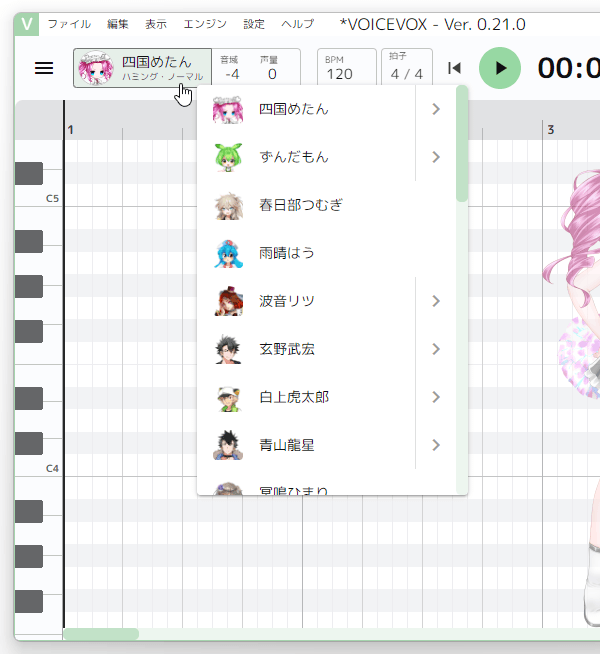Expand styles for 玄野武宏
Viewport: 600px width, 654px height.
tap(436, 349)
